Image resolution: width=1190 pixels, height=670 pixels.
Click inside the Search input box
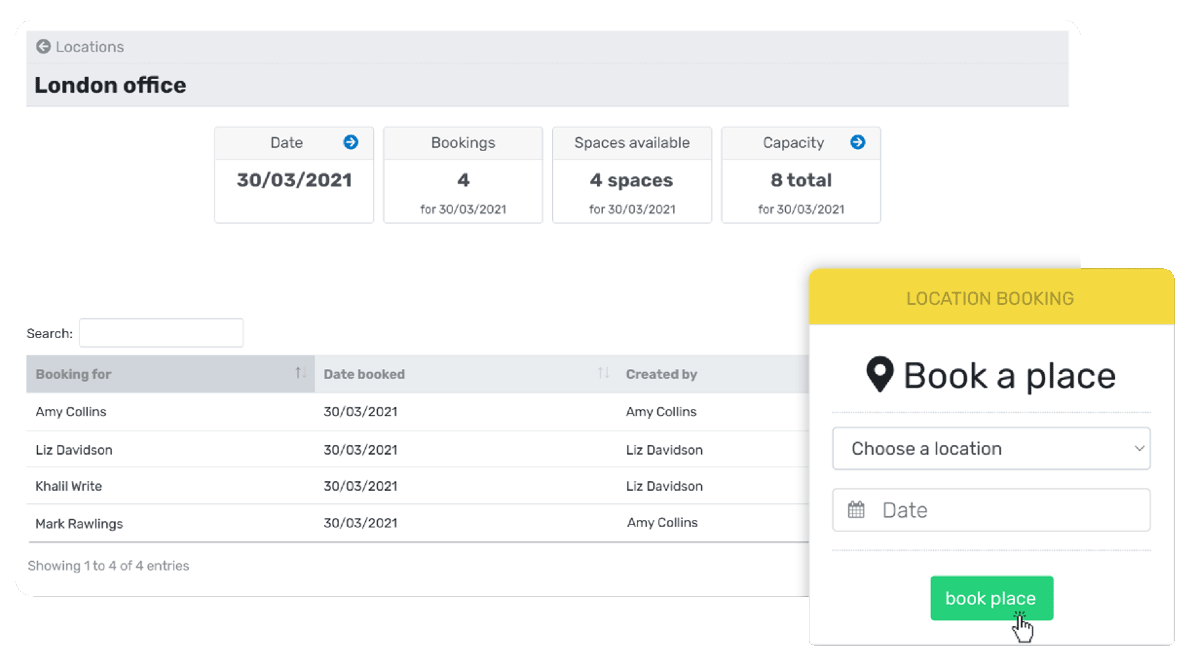161,332
